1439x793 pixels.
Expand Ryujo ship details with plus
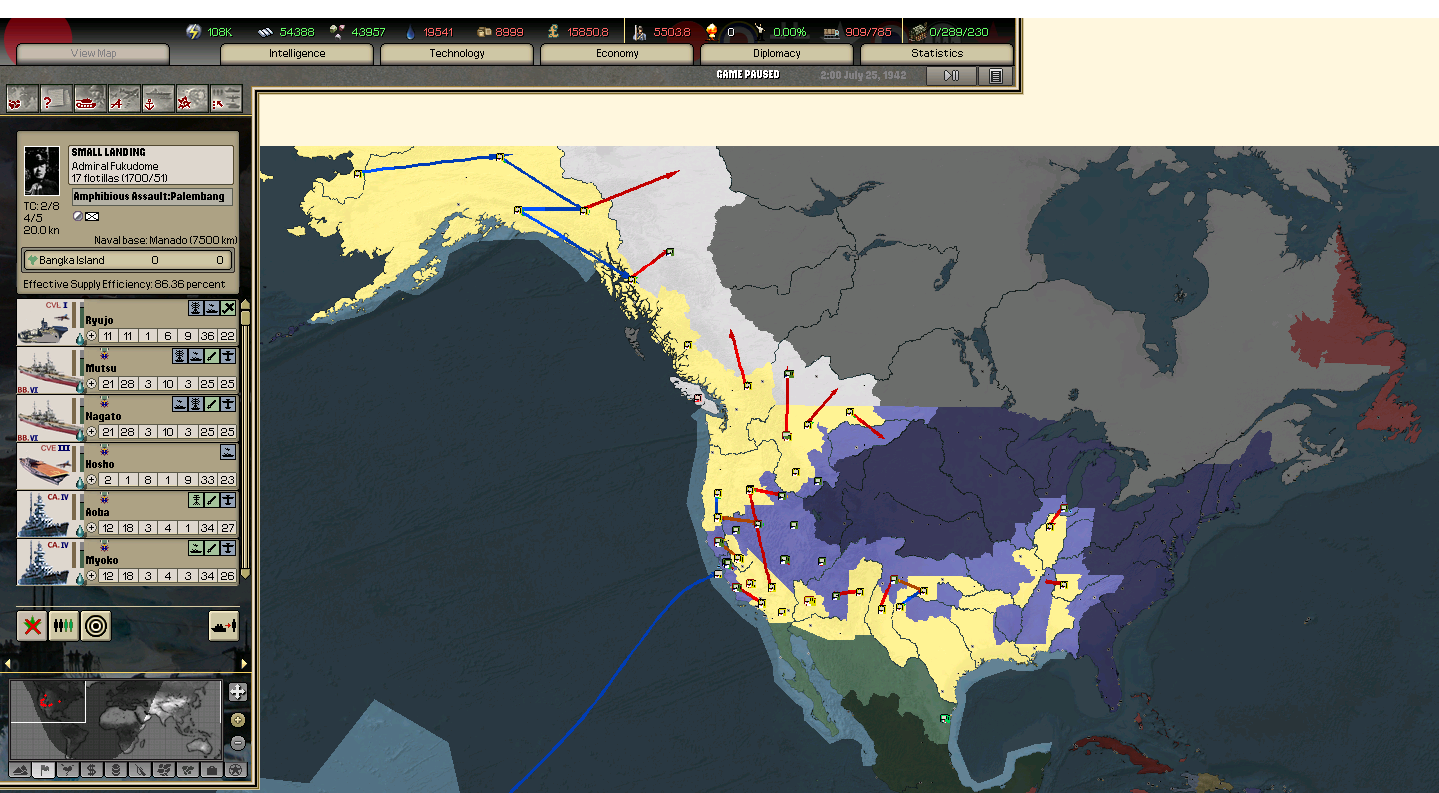pyautogui.click(x=92, y=336)
